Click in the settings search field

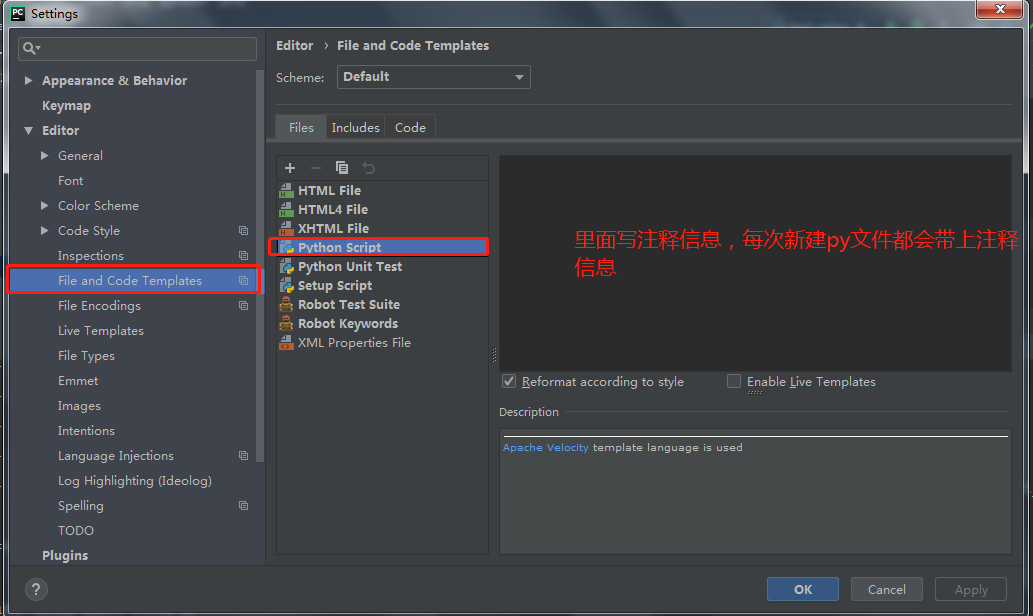click(x=138, y=48)
